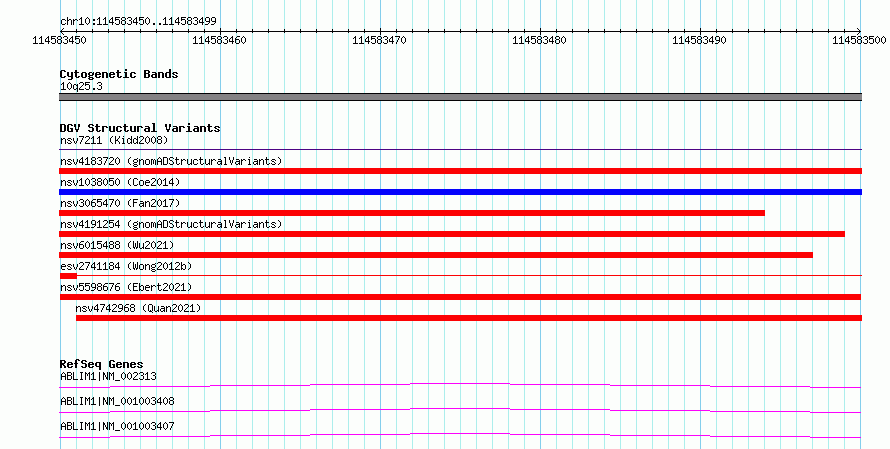890x449 pixels.
Task: Select gene label ABLIM1|NM_001003407
Action: pos(117,426)
